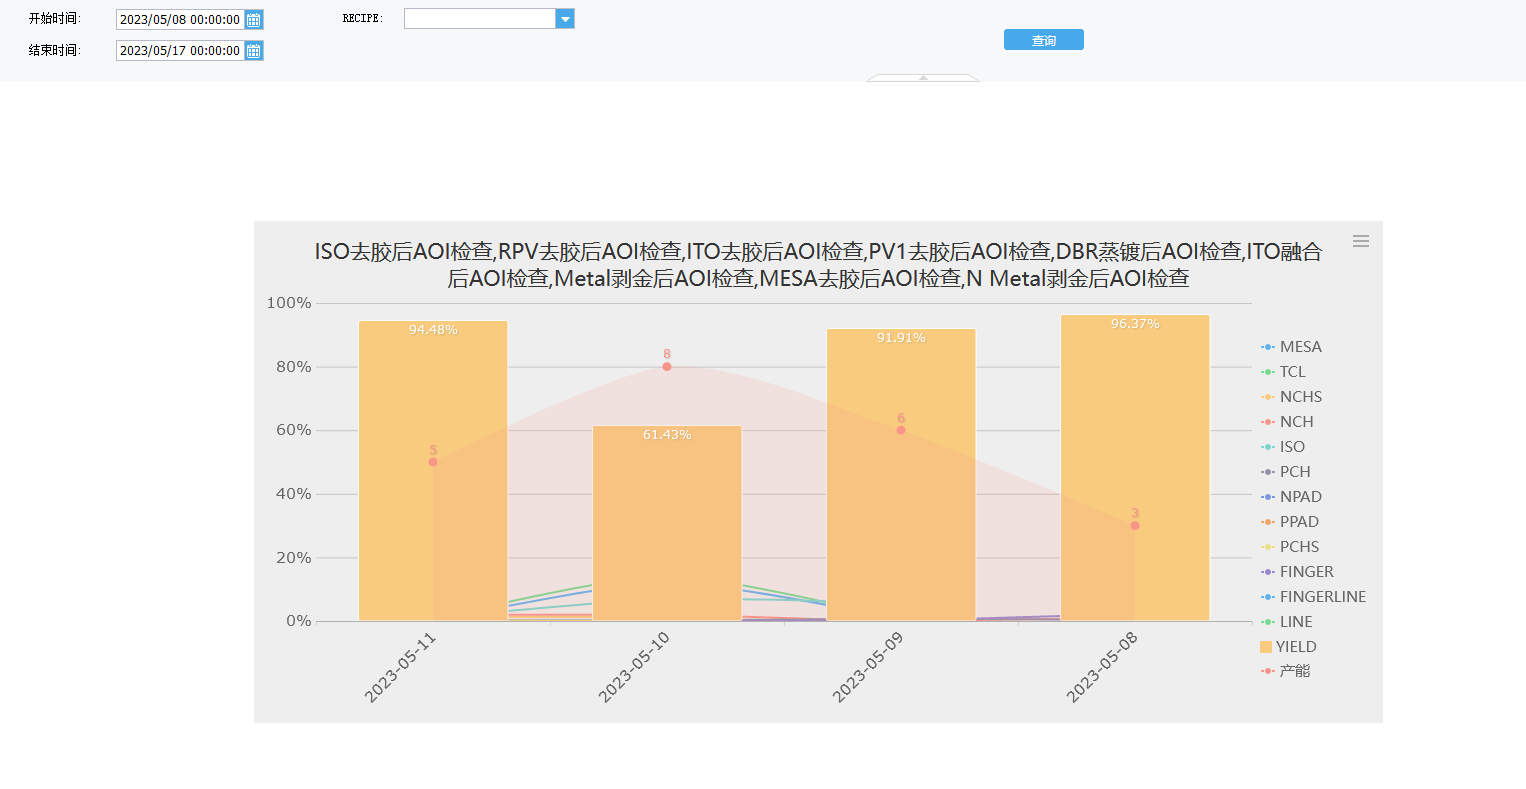Hide the FINGER series via legend
The width and height of the screenshot is (1526, 789).
[1298, 572]
